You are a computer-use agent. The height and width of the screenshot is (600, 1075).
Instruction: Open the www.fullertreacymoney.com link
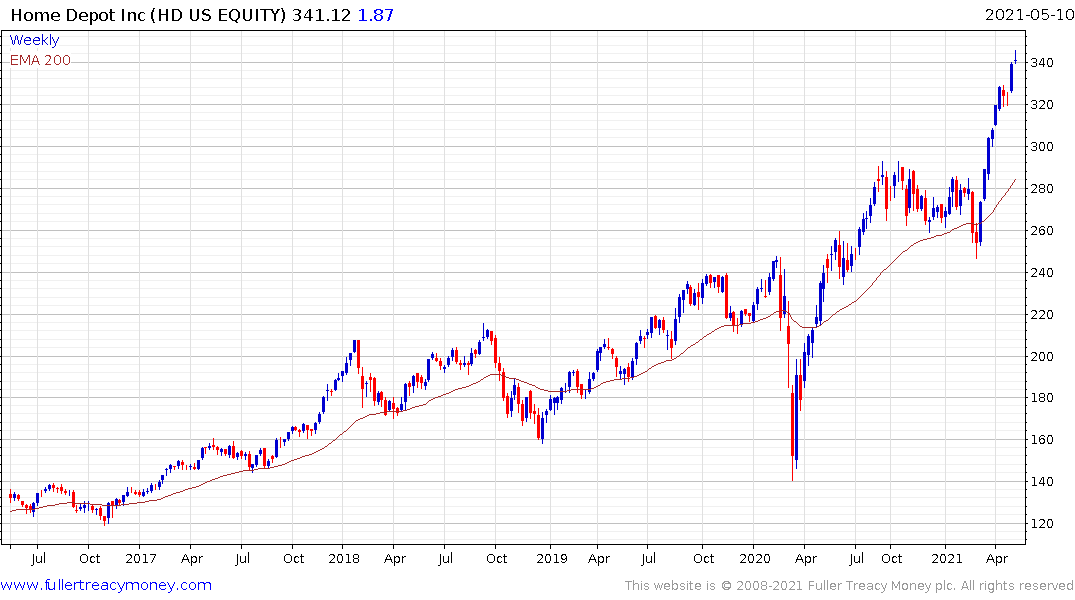[x=106, y=585]
